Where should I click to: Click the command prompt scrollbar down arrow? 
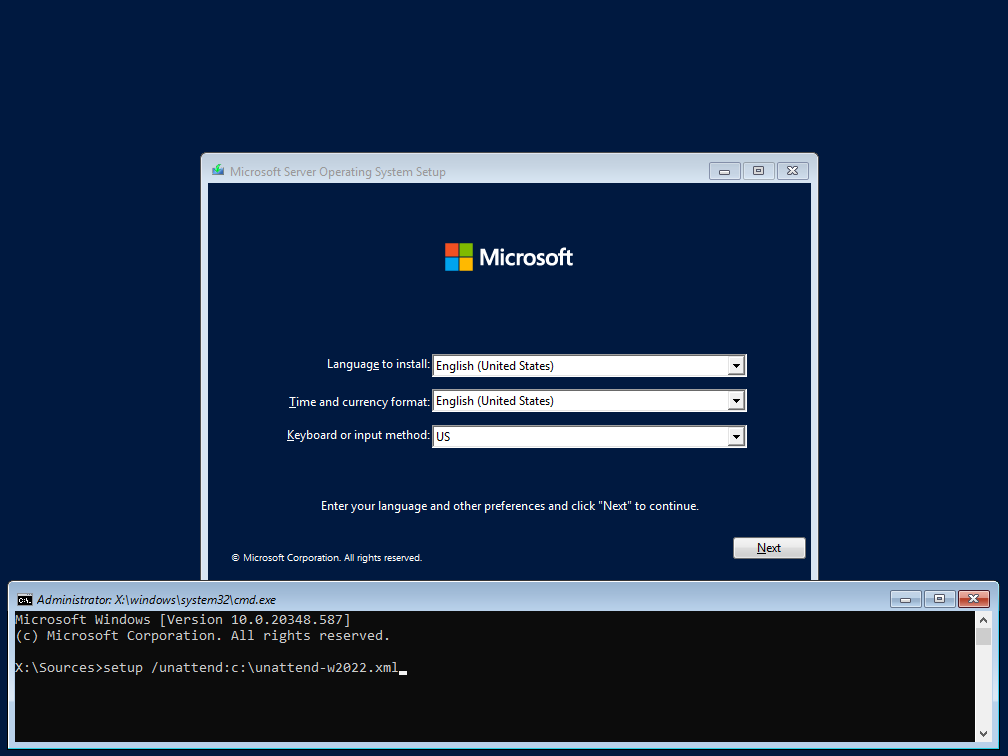[983, 734]
